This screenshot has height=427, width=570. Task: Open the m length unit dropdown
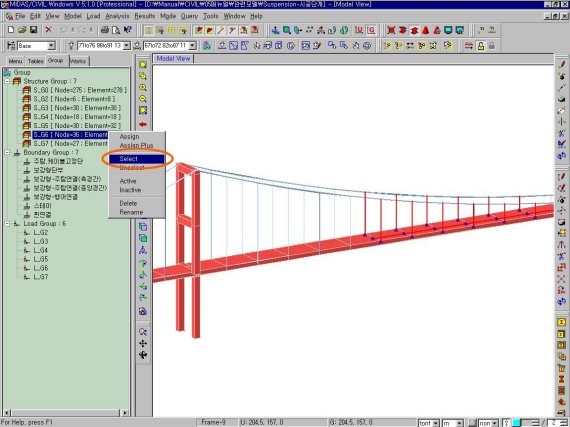point(459,423)
